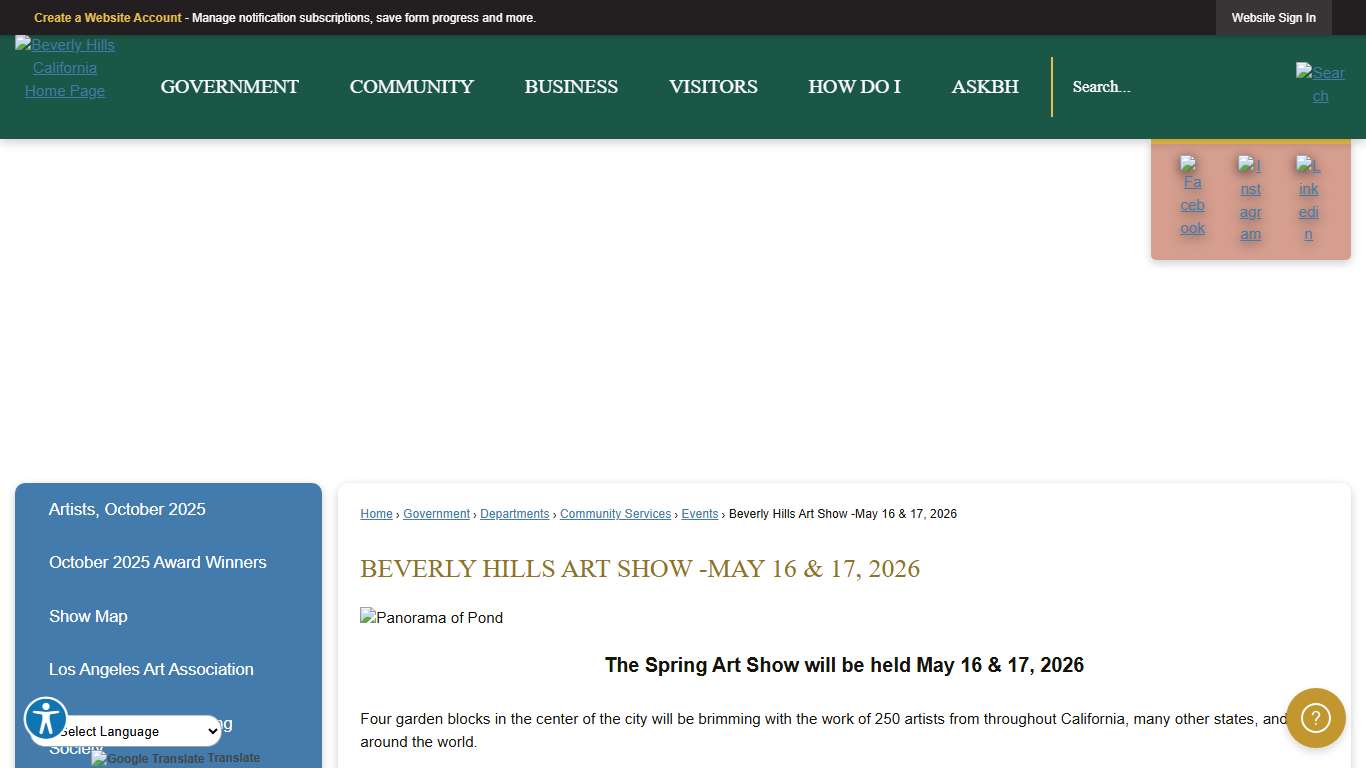Open the orange help question mark bubble
The image size is (1366, 768).
coord(1315,718)
